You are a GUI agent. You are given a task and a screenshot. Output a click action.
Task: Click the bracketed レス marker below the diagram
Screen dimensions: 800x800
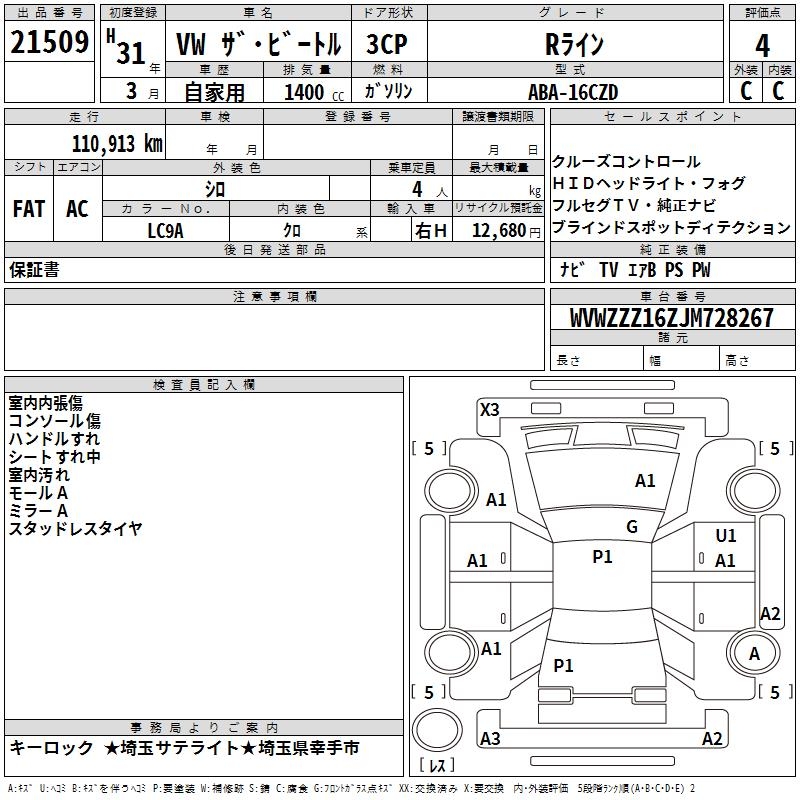pyautogui.click(x=438, y=766)
